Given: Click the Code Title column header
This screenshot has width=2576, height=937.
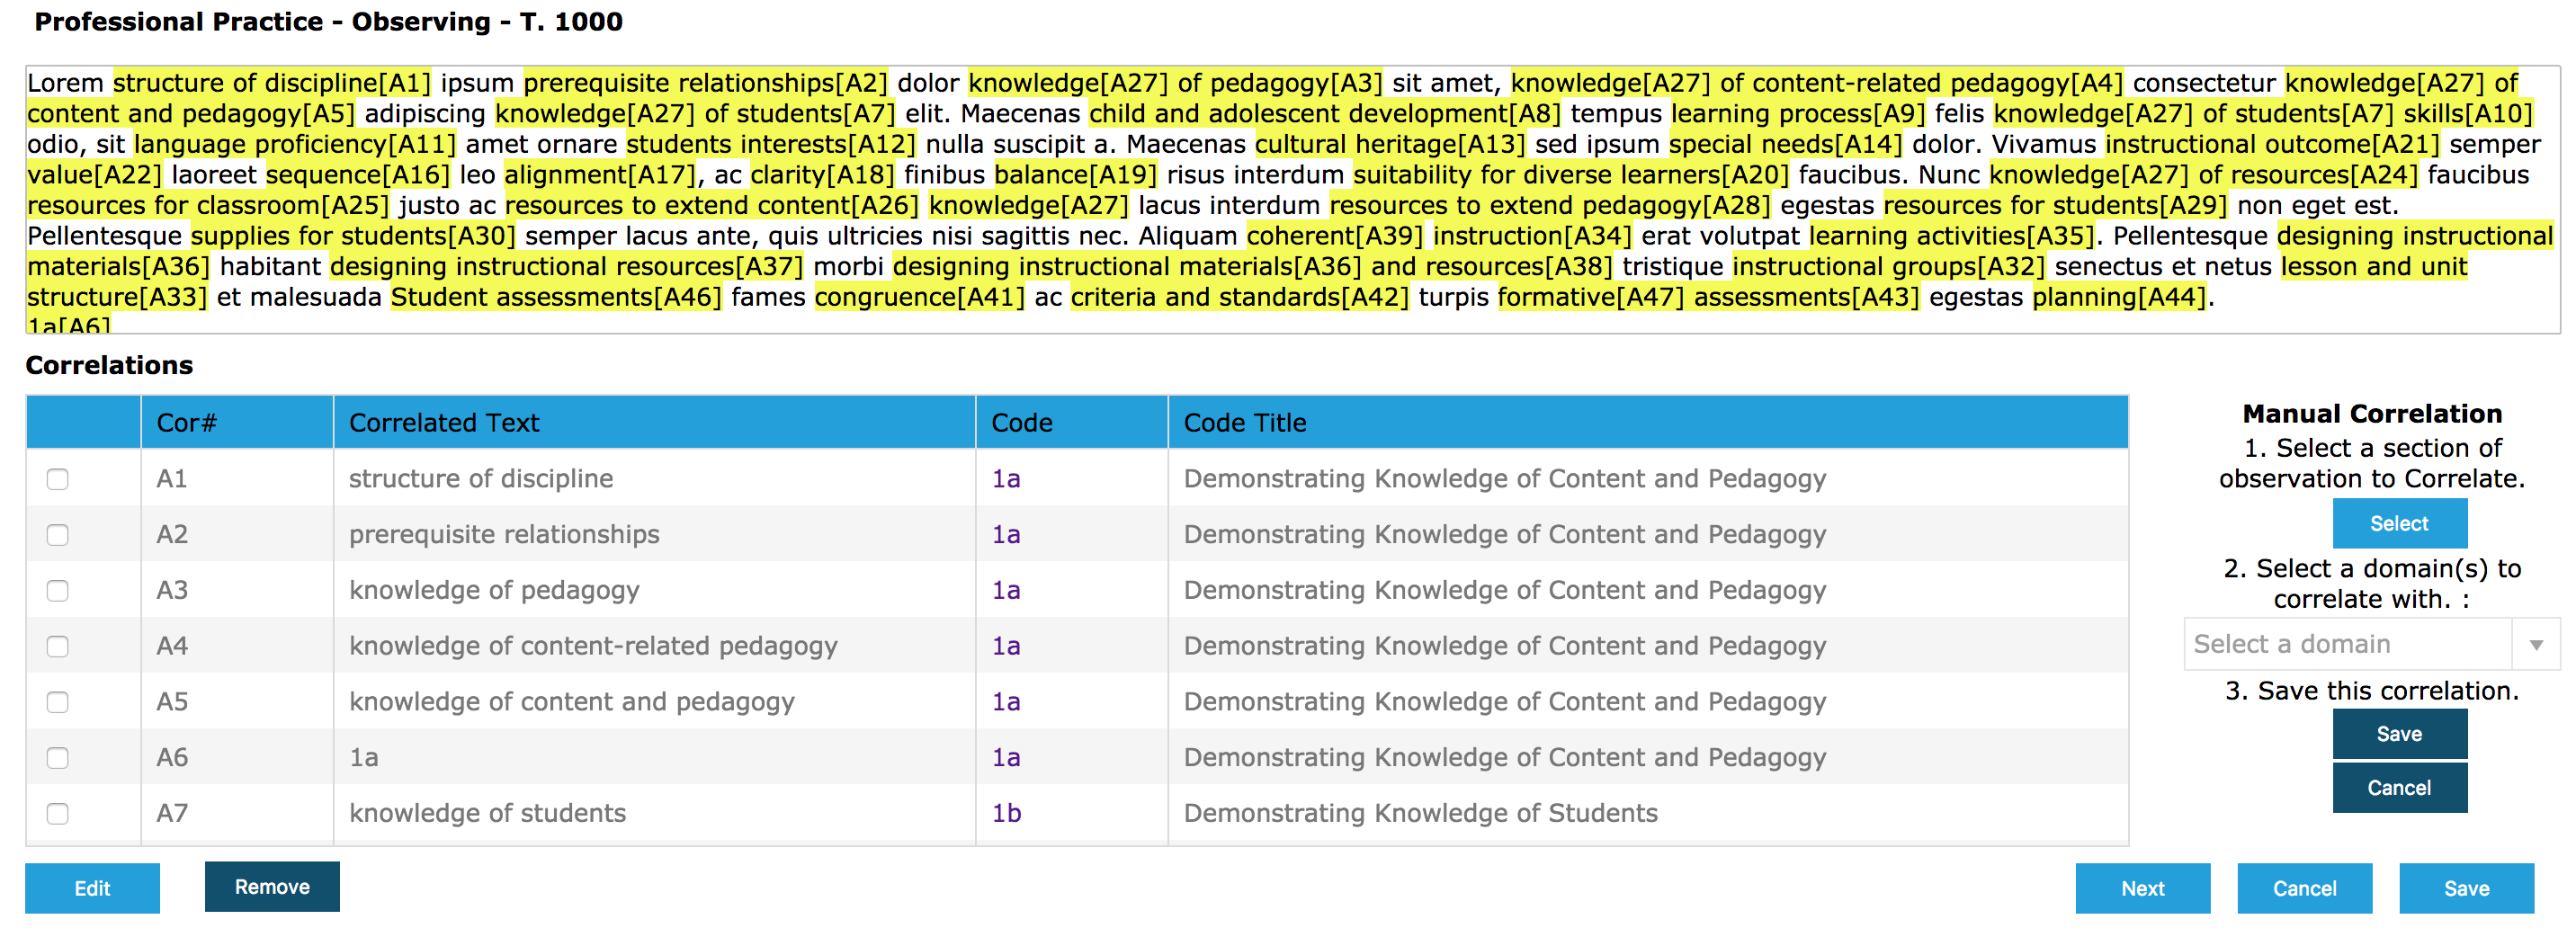Looking at the screenshot, I should 1648,423.
